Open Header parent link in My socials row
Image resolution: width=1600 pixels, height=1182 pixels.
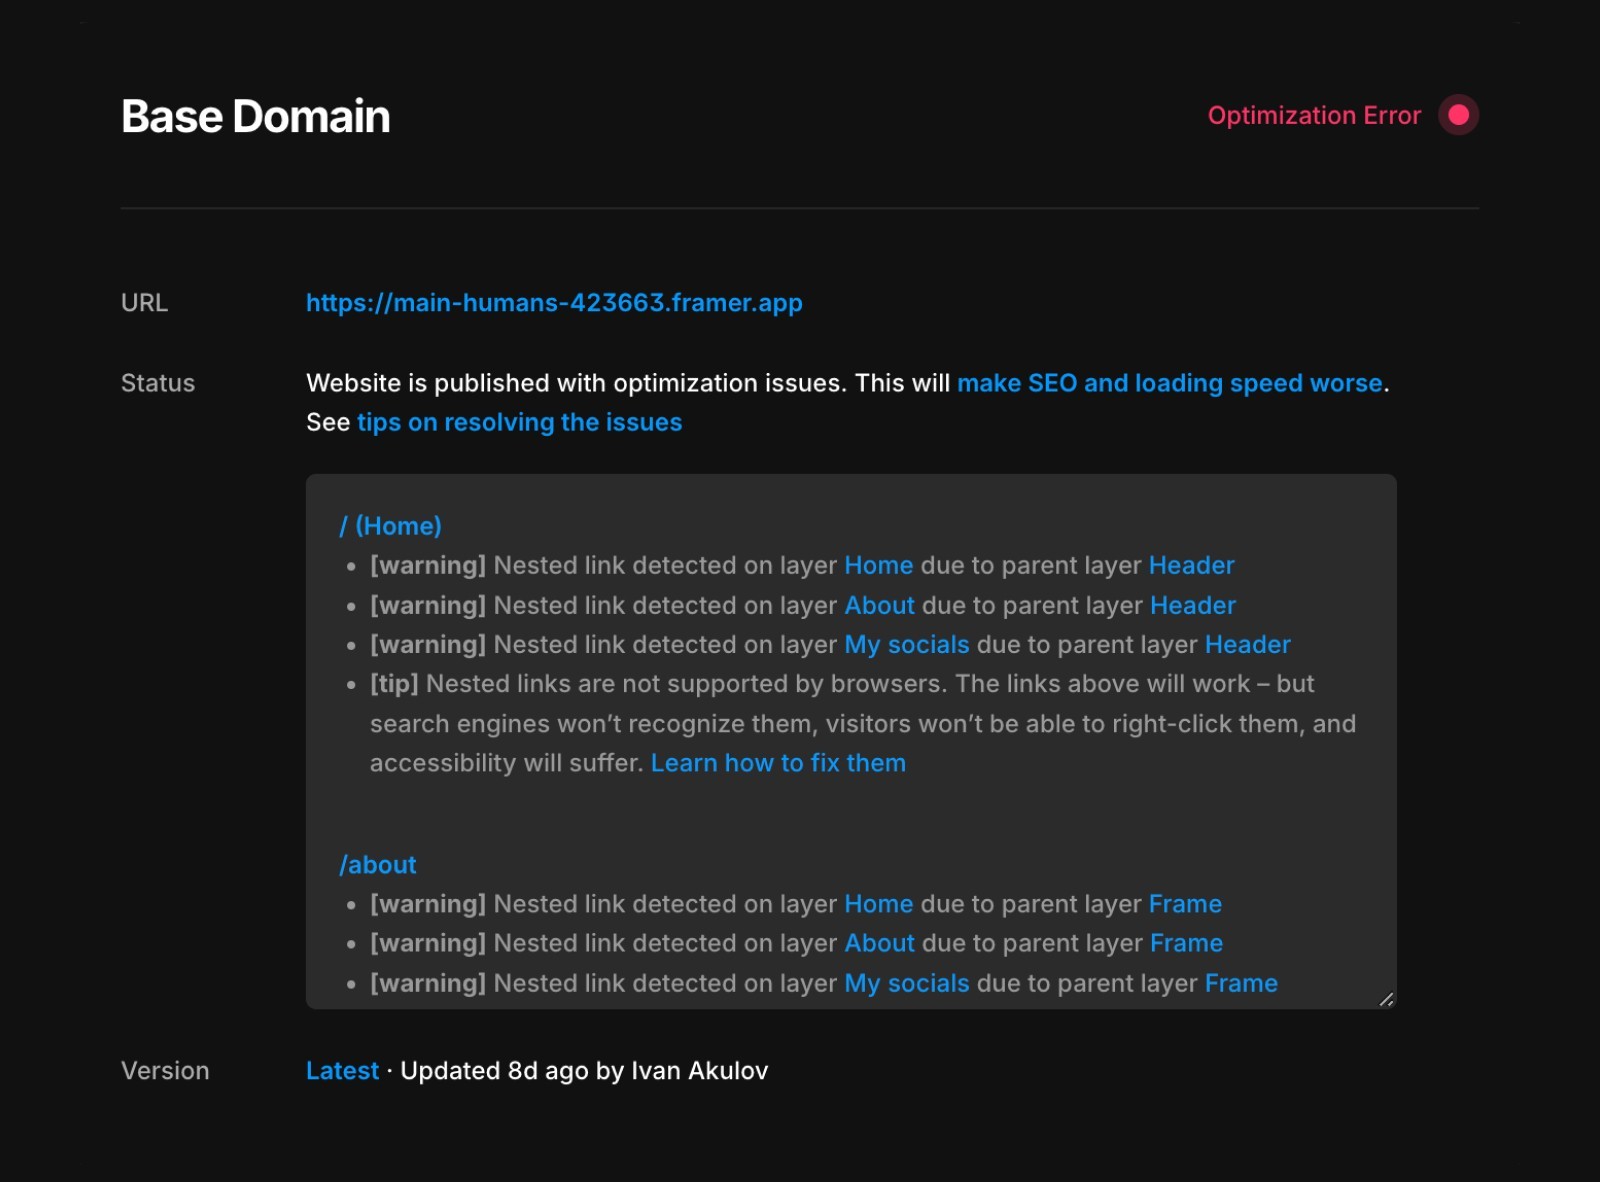click(x=1248, y=645)
